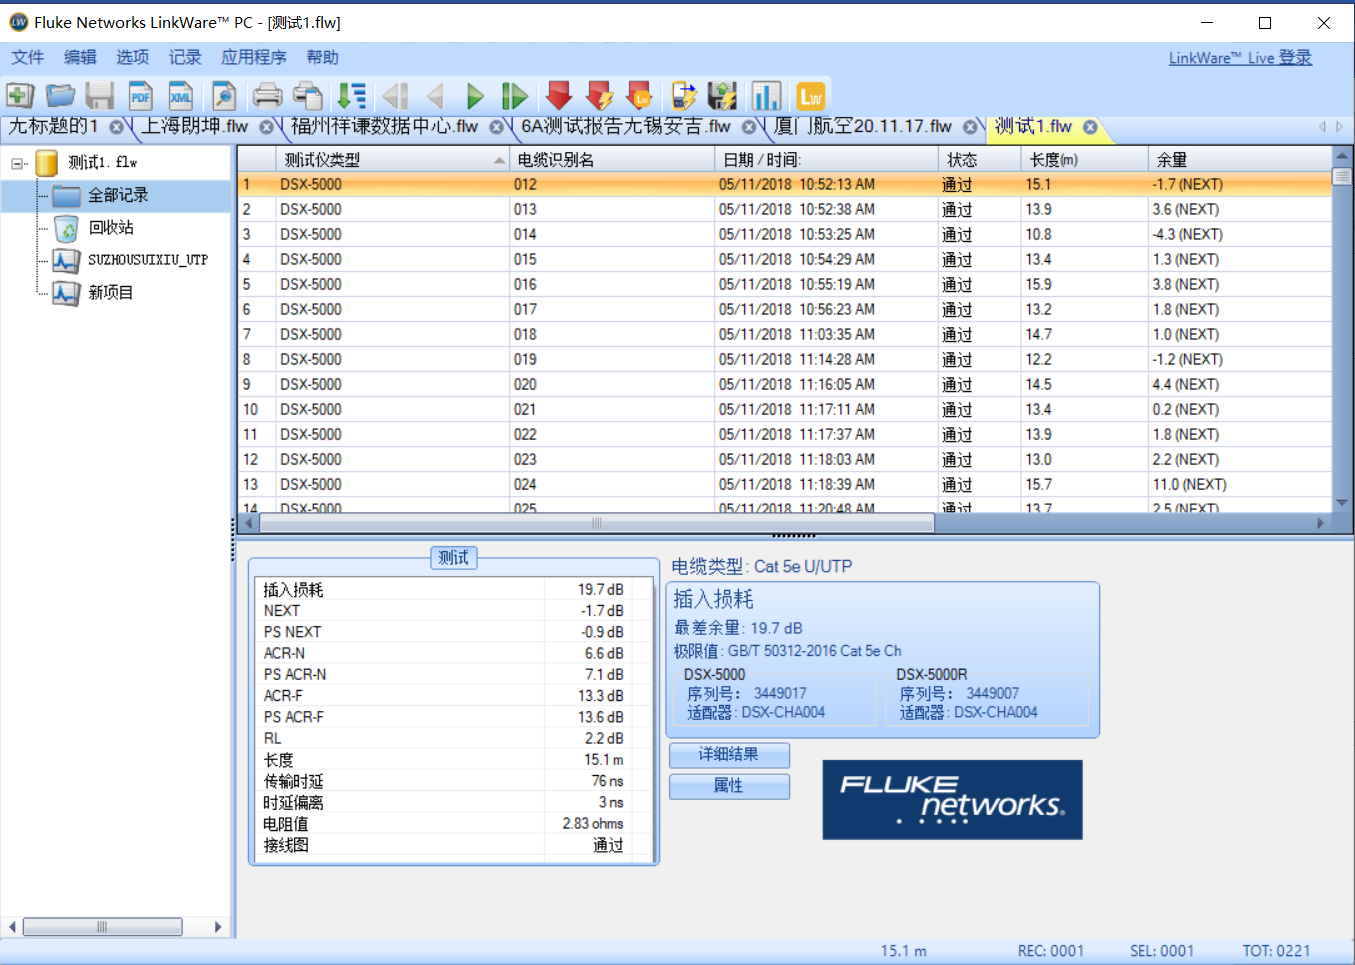Export report as PDF icon
This screenshot has width=1355, height=965.
140,96
